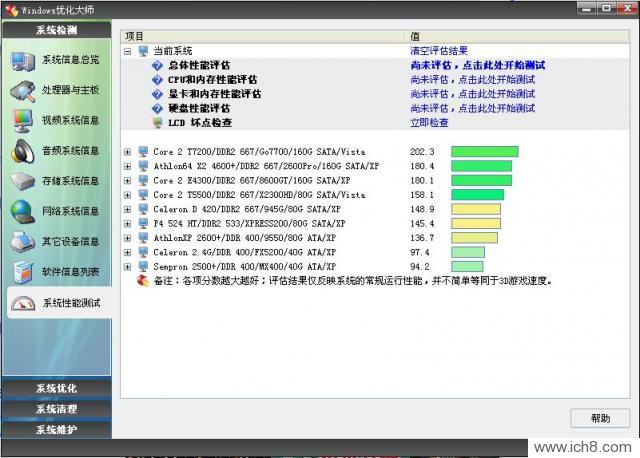
Task: Open 网络系统信息 globe icon
Action: tap(23, 211)
